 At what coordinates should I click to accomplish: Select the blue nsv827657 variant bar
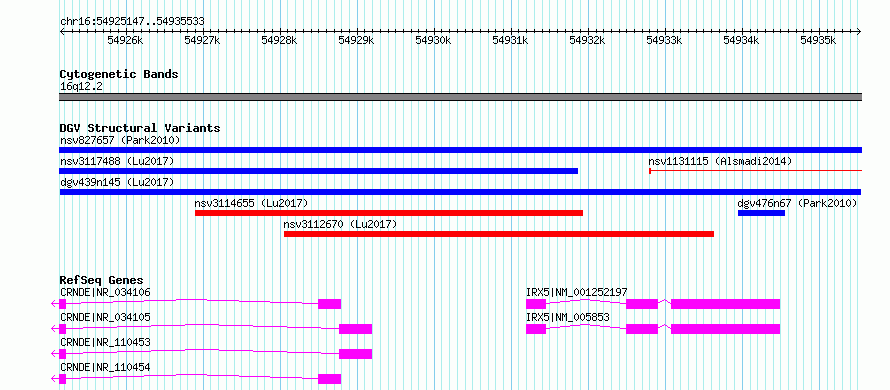[461, 150]
